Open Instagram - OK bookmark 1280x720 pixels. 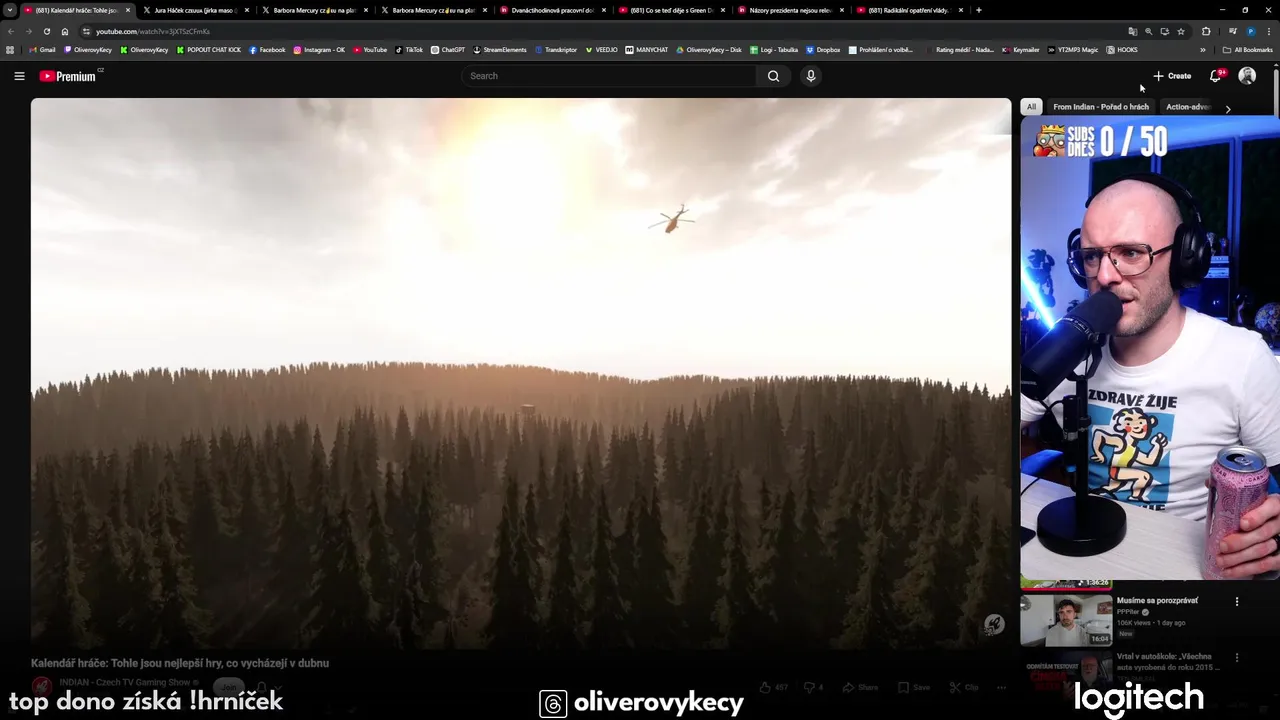319,50
